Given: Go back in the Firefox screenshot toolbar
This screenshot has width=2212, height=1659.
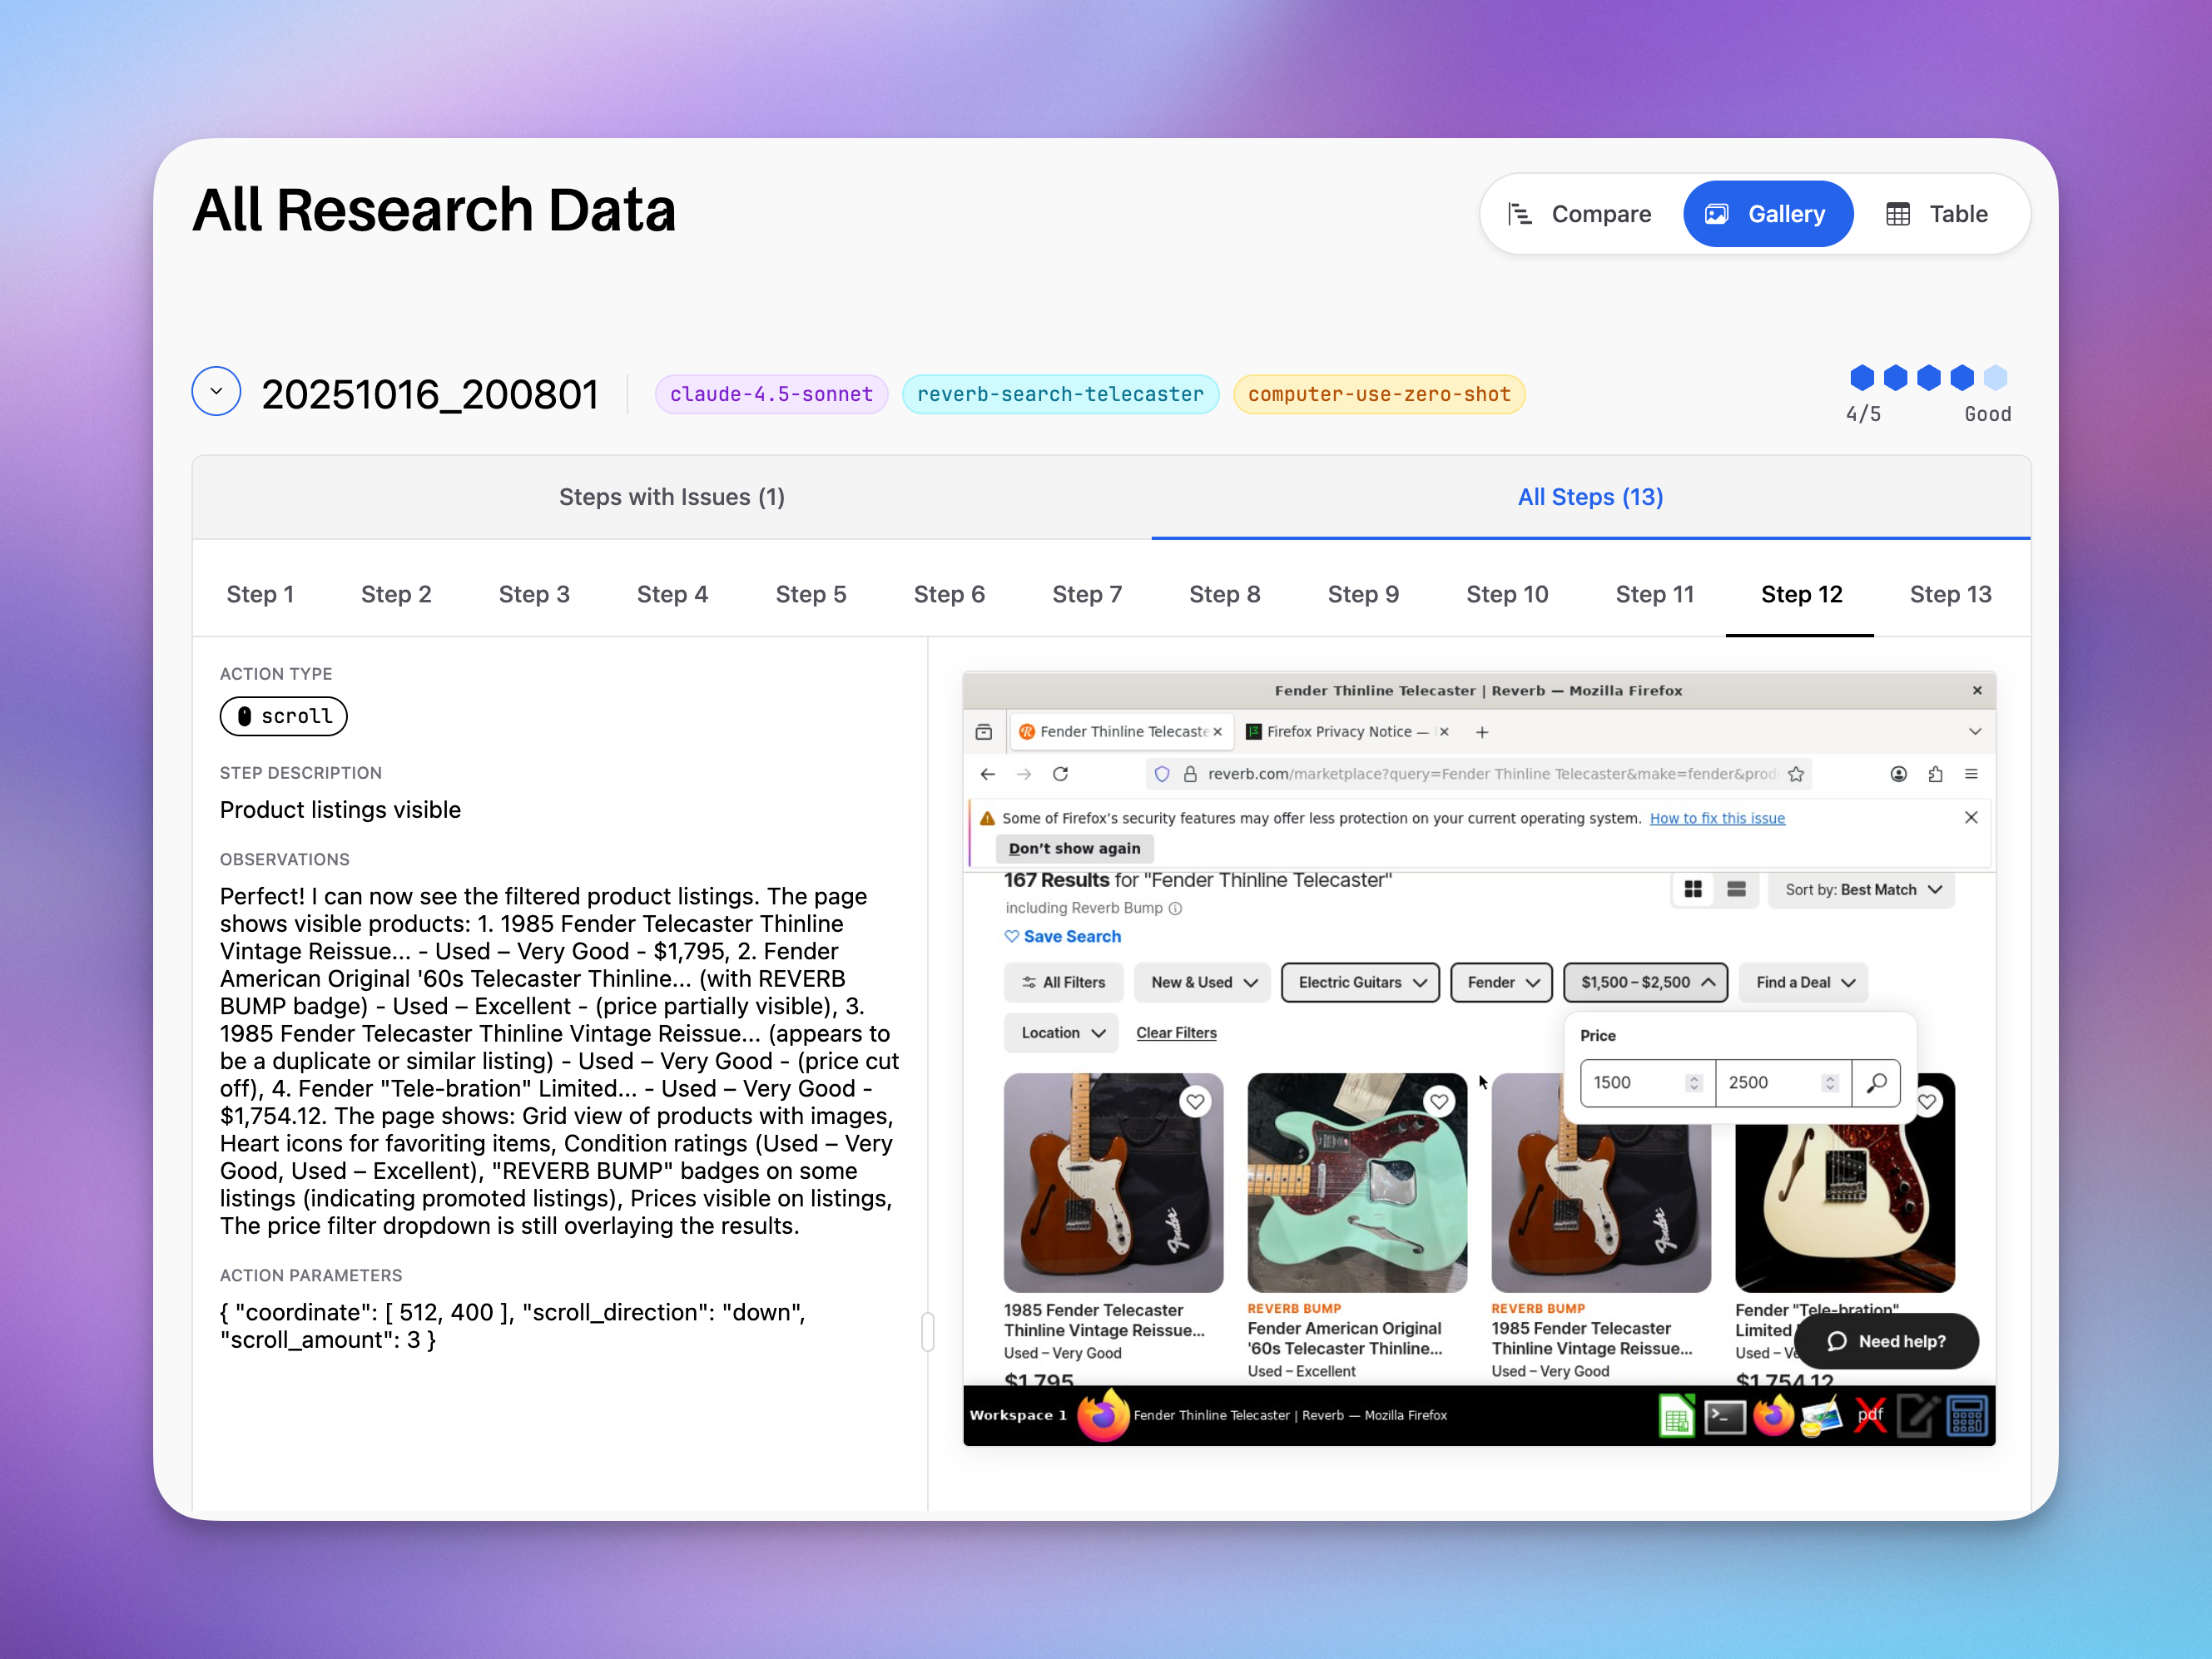Looking at the screenshot, I should coord(988,774).
